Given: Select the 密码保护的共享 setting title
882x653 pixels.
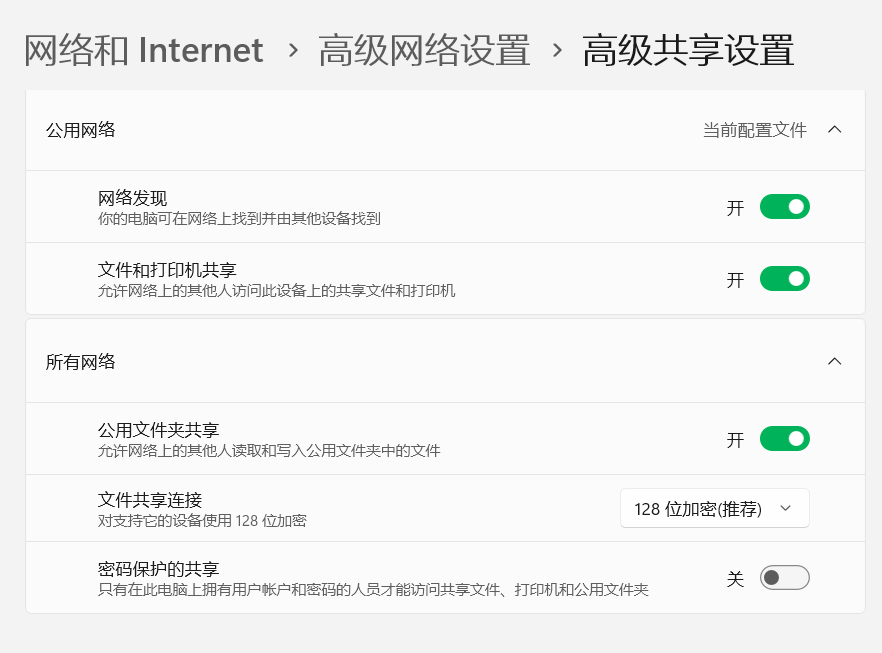Looking at the screenshot, I should point(159,569).
